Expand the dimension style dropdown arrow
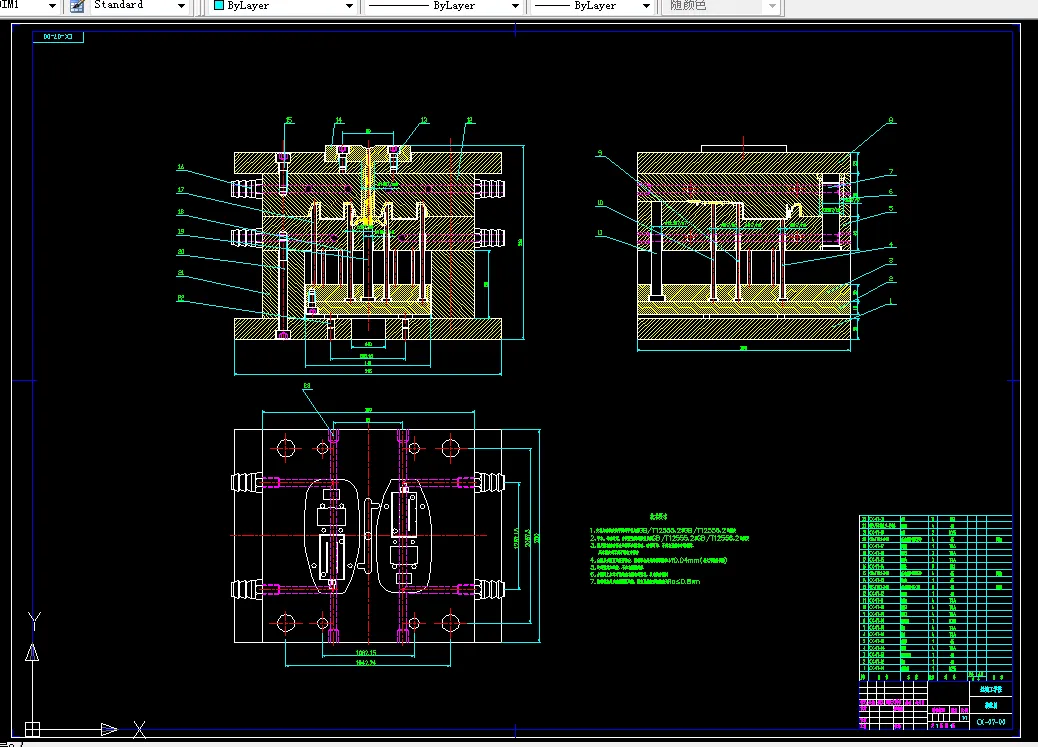Screen dimensions: 1038x747 click(x=52, y=6)
